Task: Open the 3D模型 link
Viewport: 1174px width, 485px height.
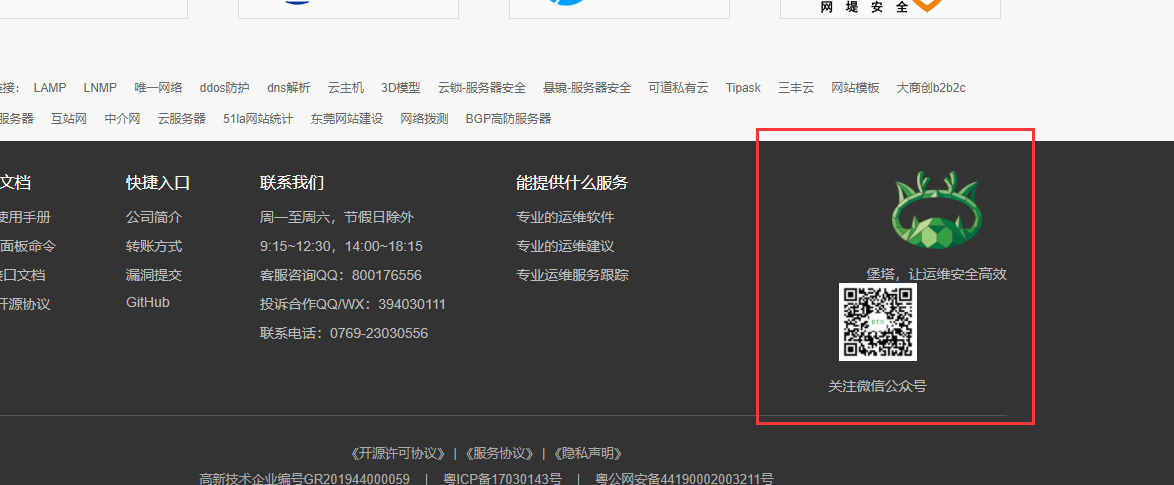Action: [401, 88]
